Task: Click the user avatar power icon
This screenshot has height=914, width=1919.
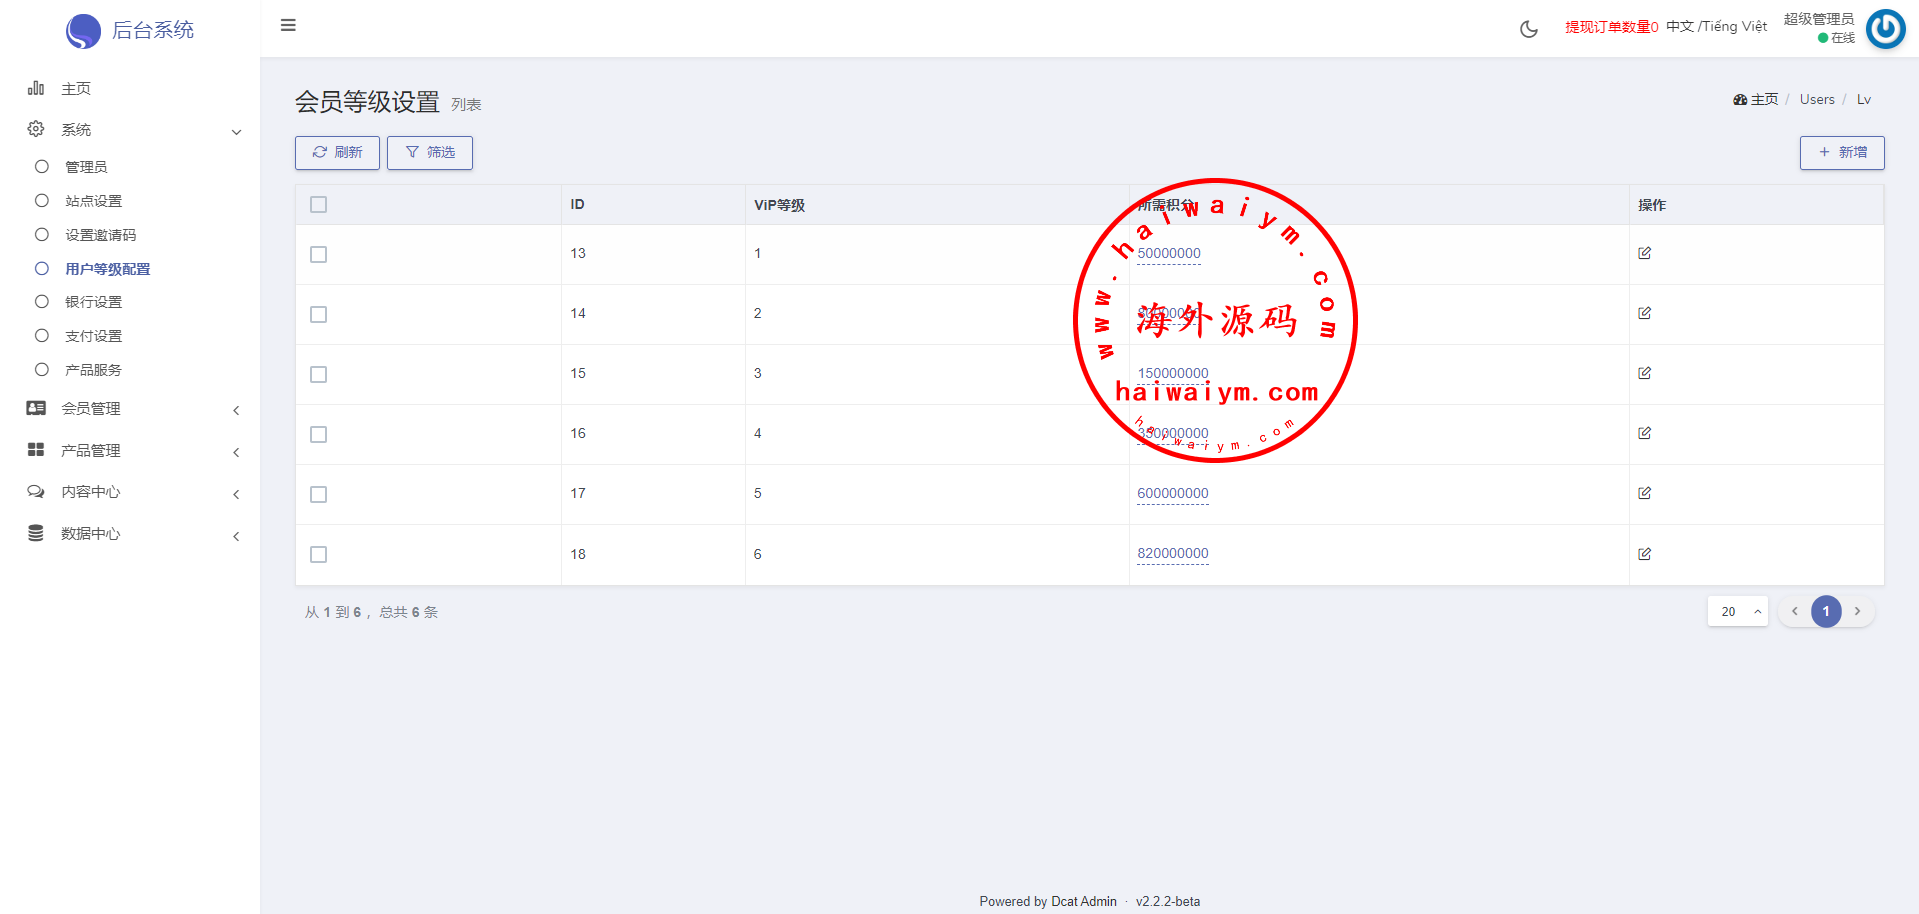Action: tap(1885, 29)
